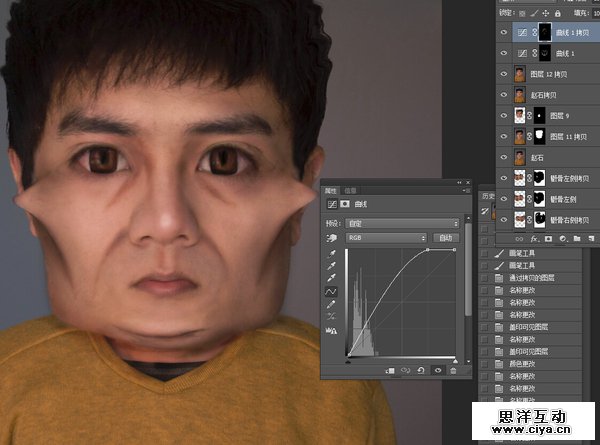Open the Properties panel flyout menu
The width and height of the screenshot is (600, 445).
click(467, 190)
